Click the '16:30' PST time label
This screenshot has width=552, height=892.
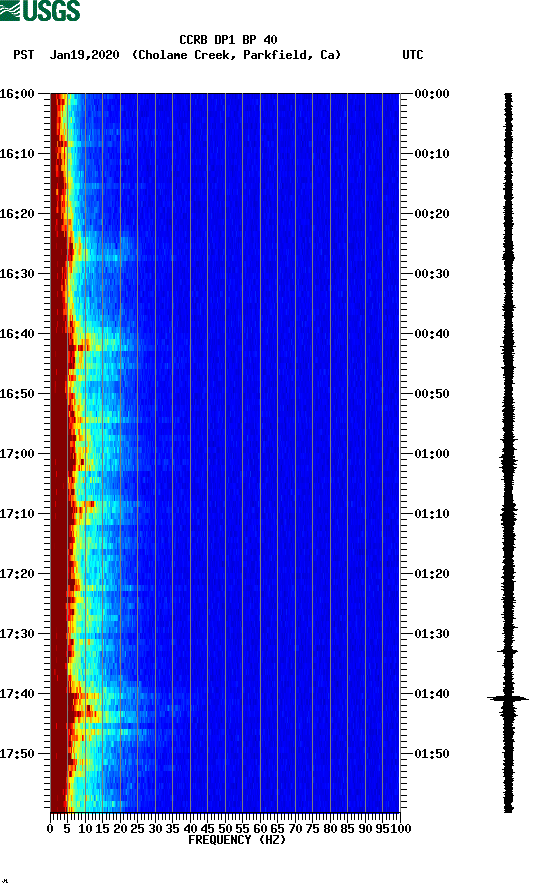pyautogui.click(x=18, y=274)
